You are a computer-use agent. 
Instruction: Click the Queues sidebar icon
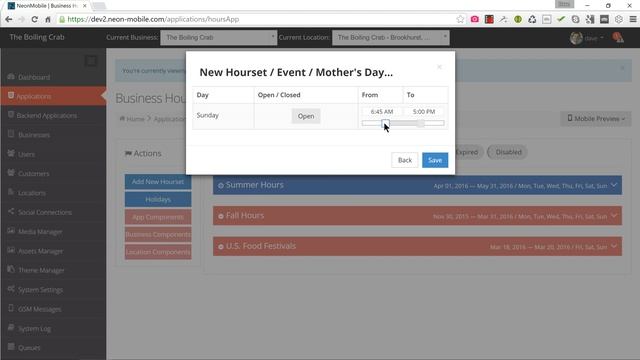11,347
